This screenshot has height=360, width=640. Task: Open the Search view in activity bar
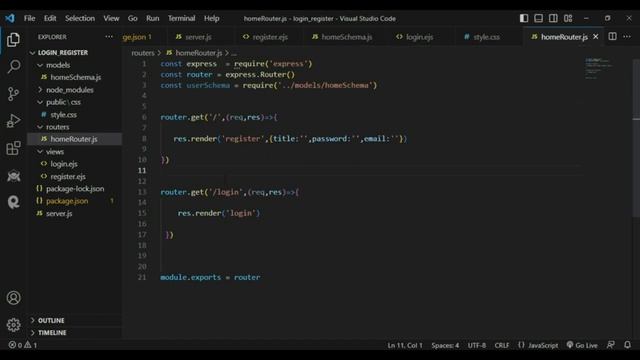13,67
